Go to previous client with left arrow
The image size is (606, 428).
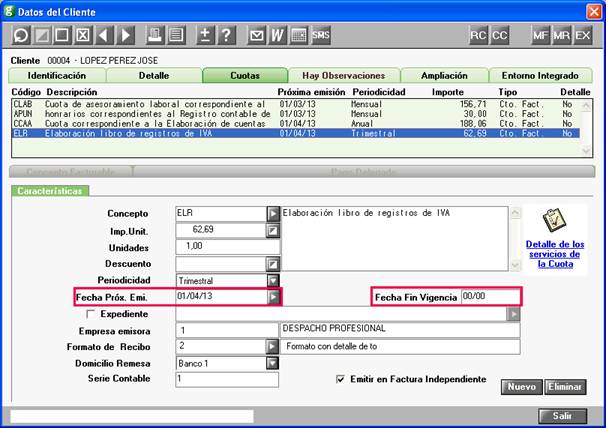(x=103, y=36)
